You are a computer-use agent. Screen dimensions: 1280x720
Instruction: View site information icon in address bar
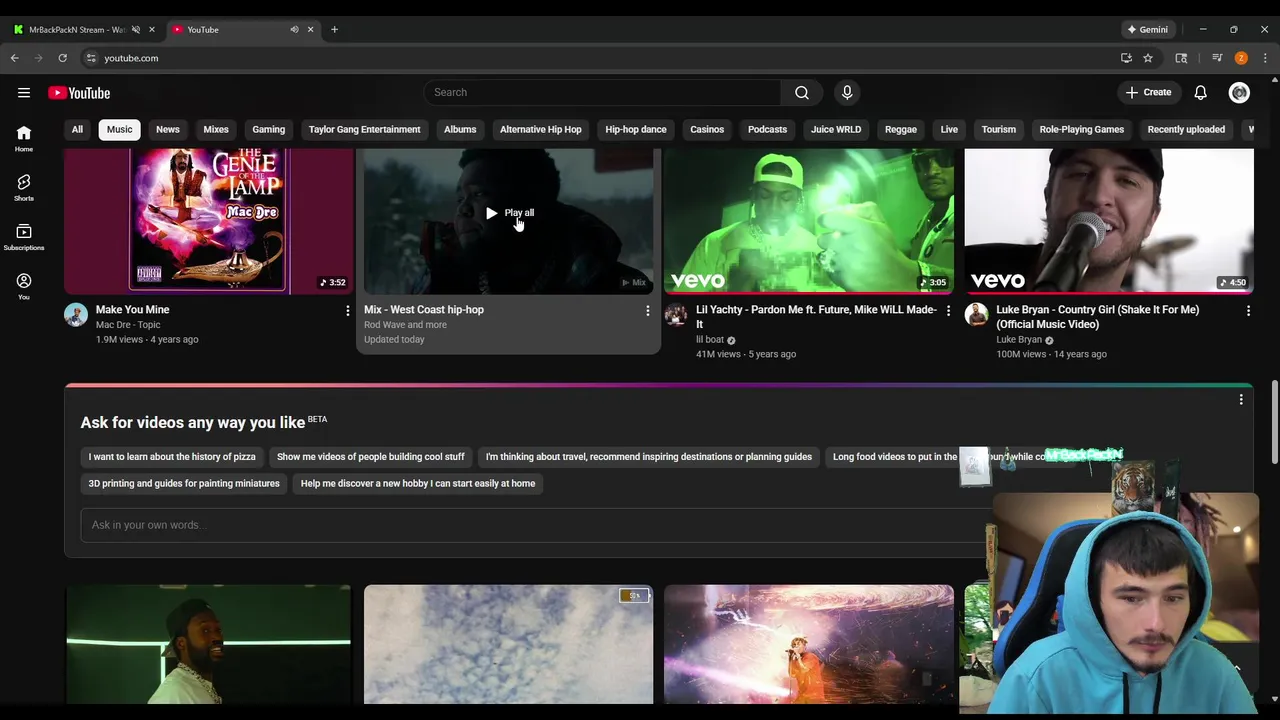[x=91, y=58]
